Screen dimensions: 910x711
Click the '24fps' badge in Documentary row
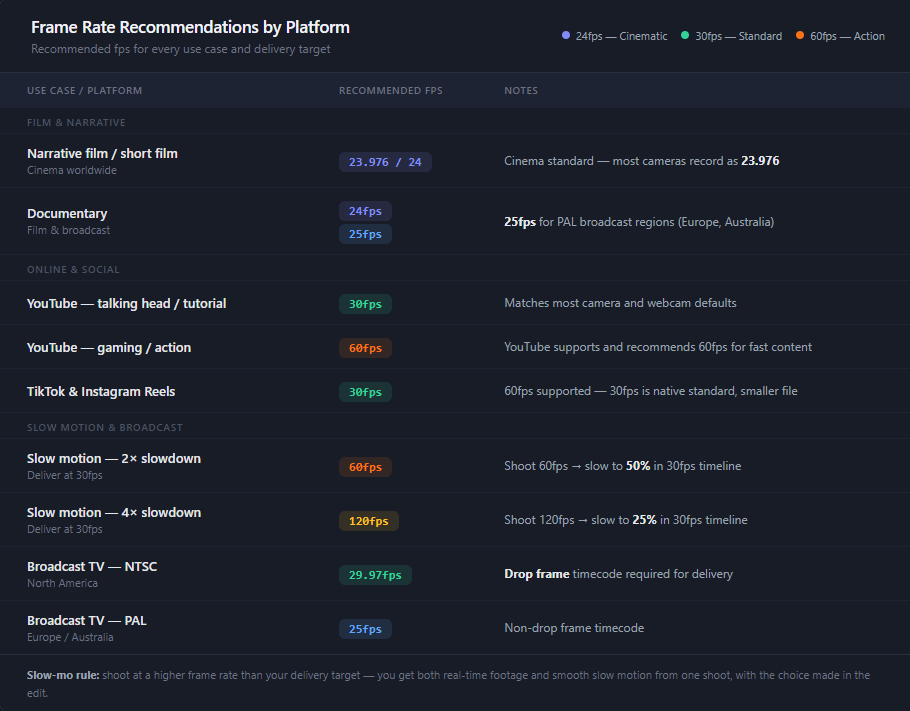pos(365,211)
